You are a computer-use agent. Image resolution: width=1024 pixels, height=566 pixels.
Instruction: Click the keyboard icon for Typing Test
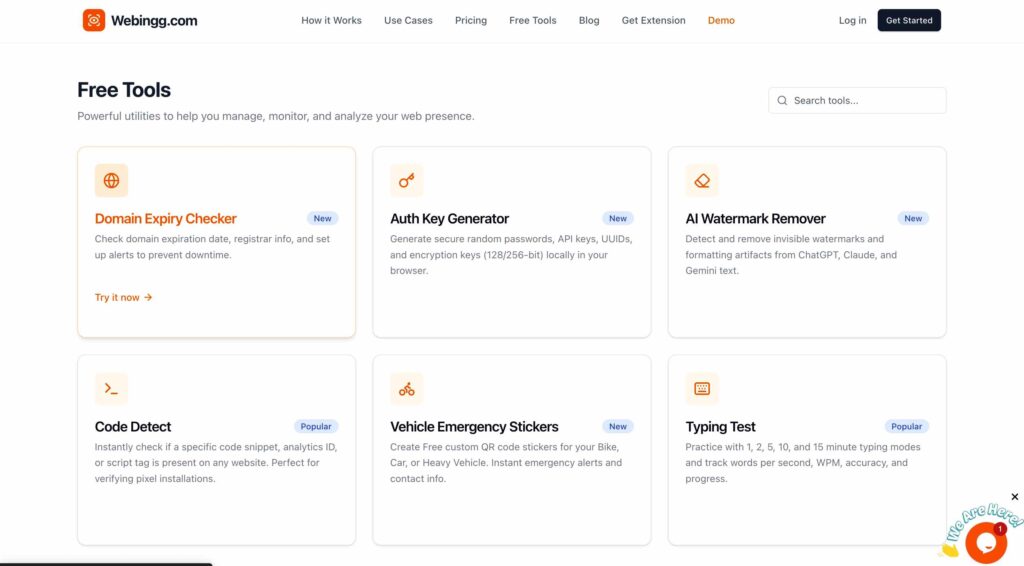pyautogui.click(x=702, y=389)
